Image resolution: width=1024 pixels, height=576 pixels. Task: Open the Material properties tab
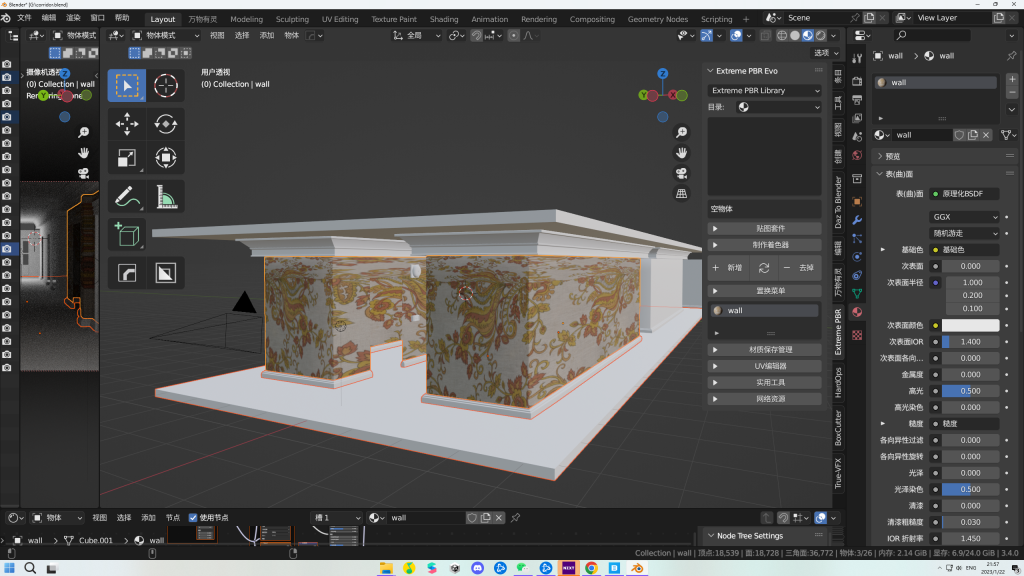857,312
